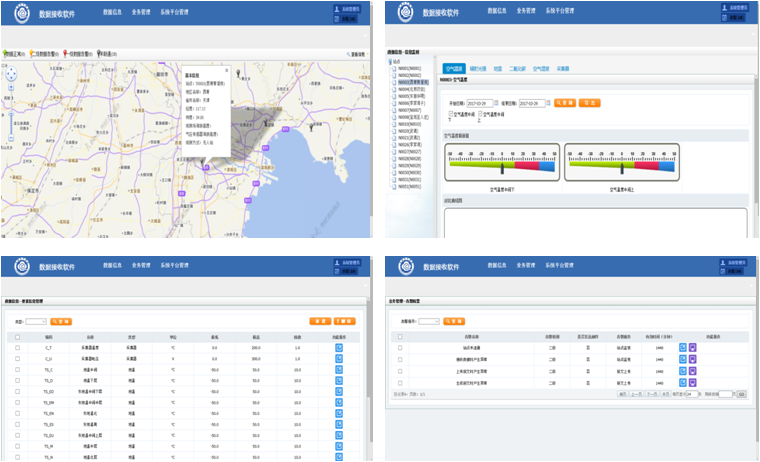760x462 pixels.
Task: Click the monitoring panel vertical scrollbar
Action: point(757,141)
